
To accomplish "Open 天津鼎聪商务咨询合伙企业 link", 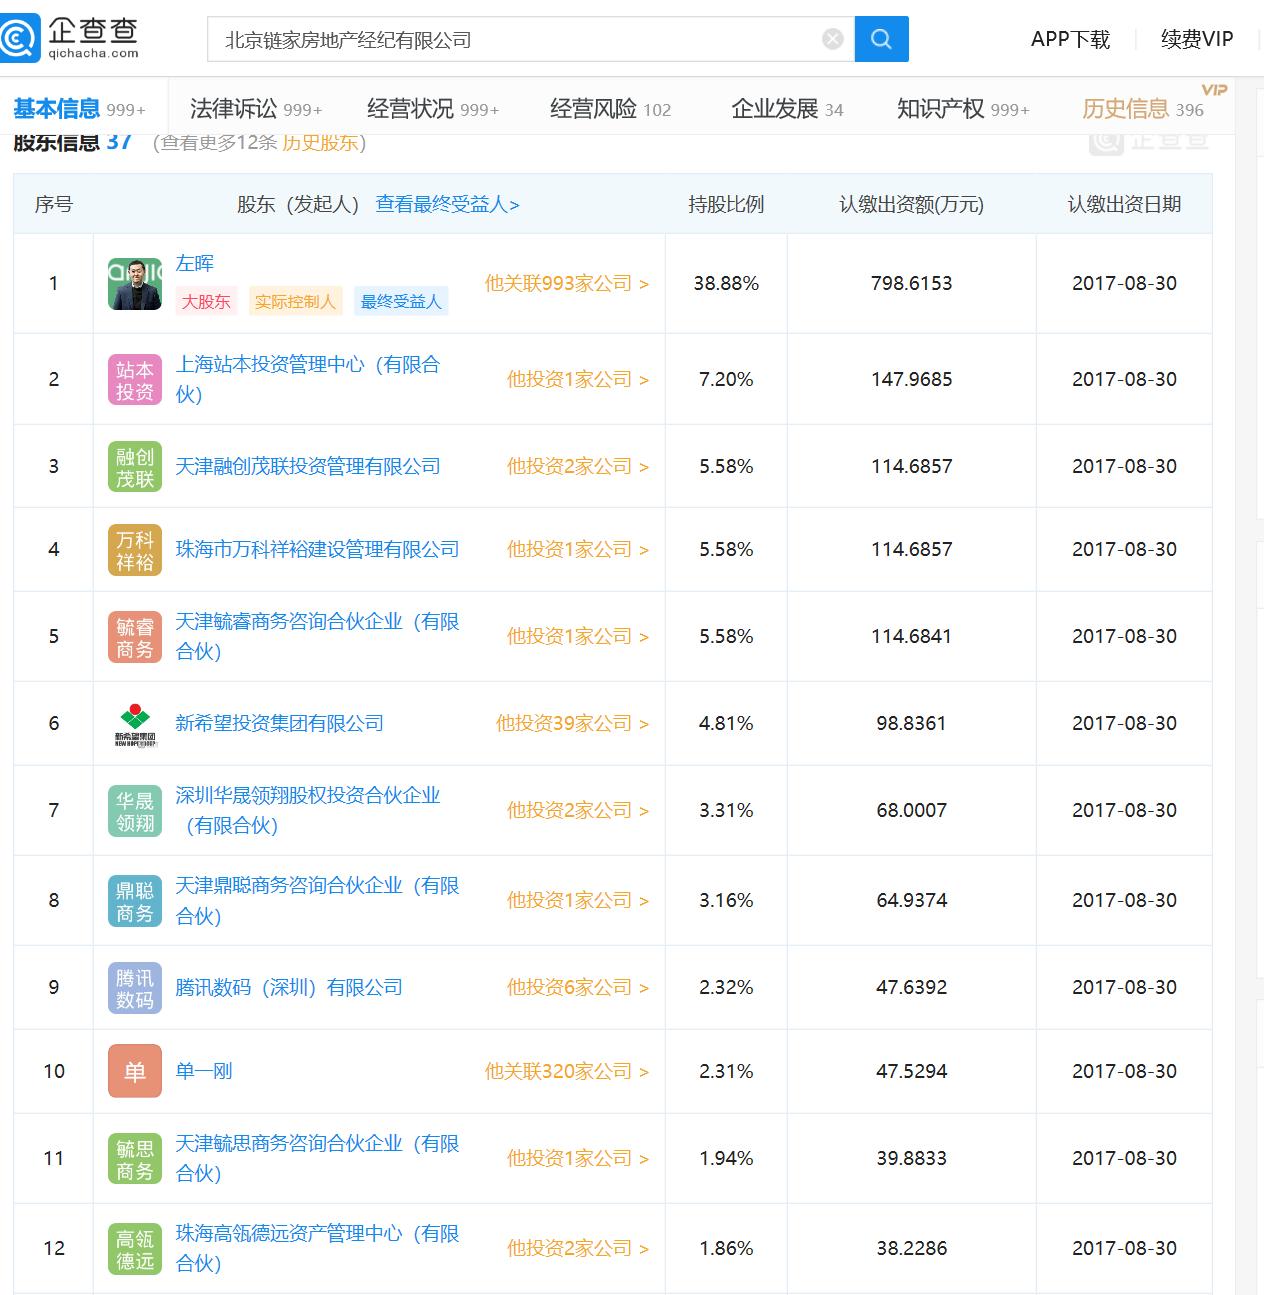I will tap(318, 900).
